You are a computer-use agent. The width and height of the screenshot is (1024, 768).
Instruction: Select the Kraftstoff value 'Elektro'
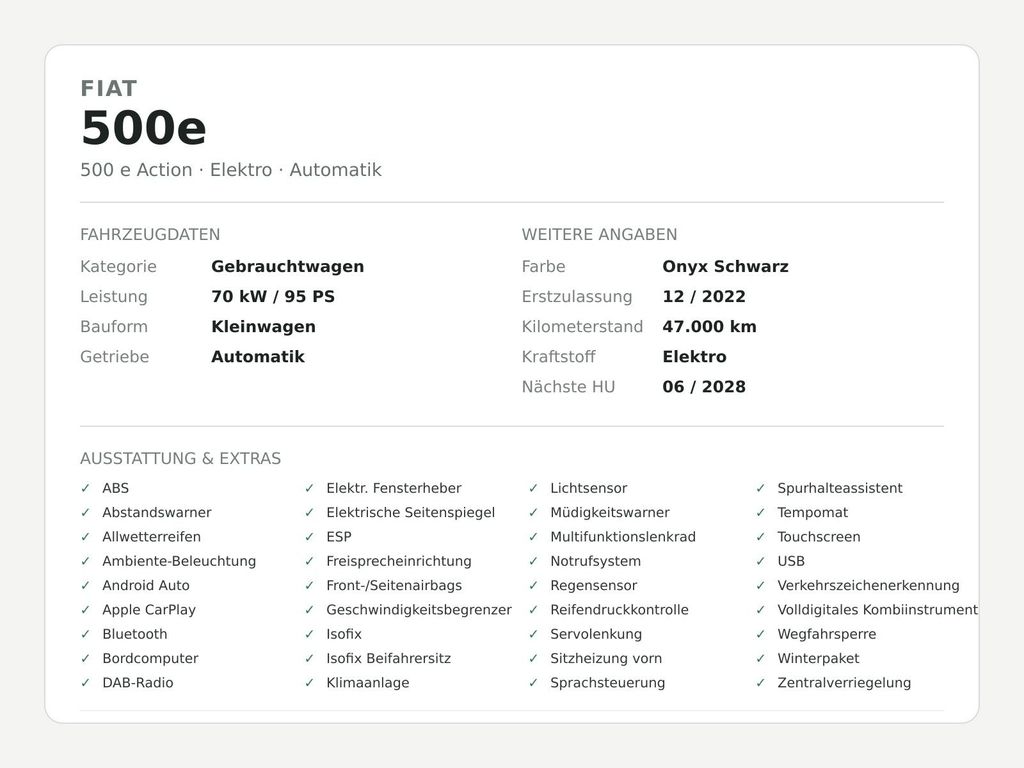coord(694,357)
